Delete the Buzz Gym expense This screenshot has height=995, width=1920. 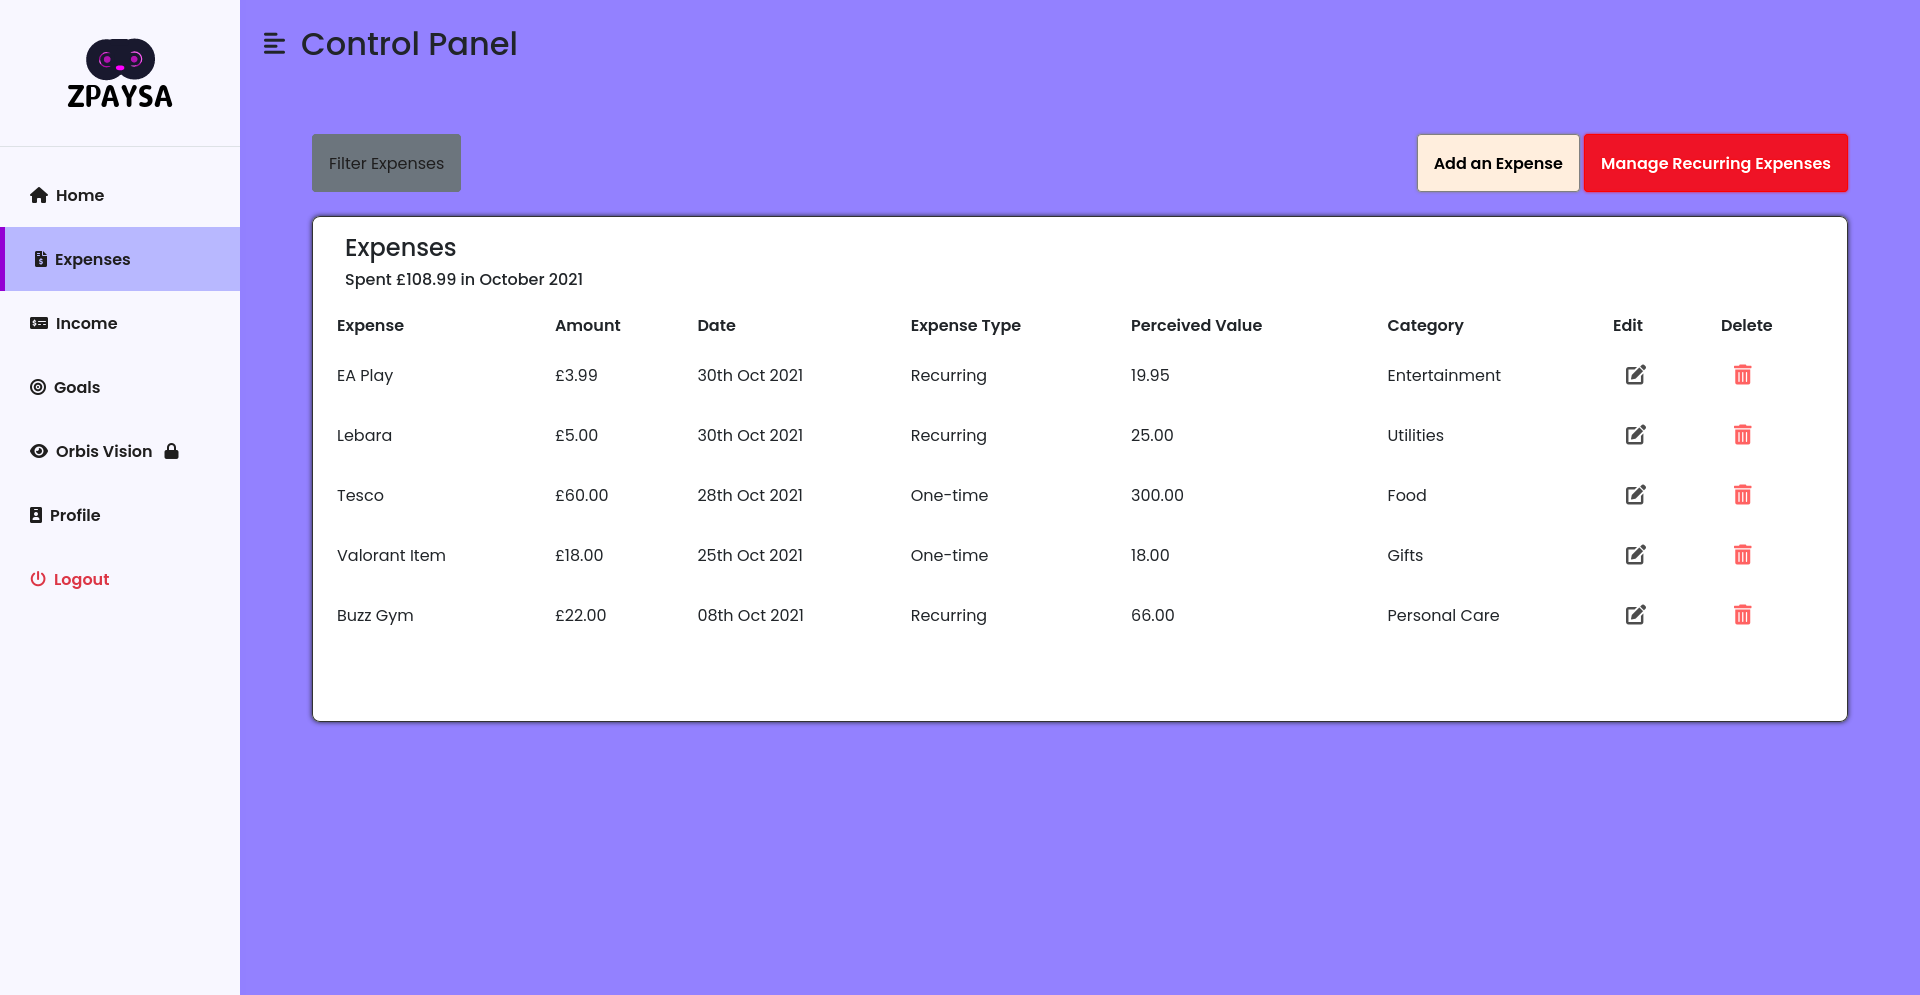point(1742,615)
